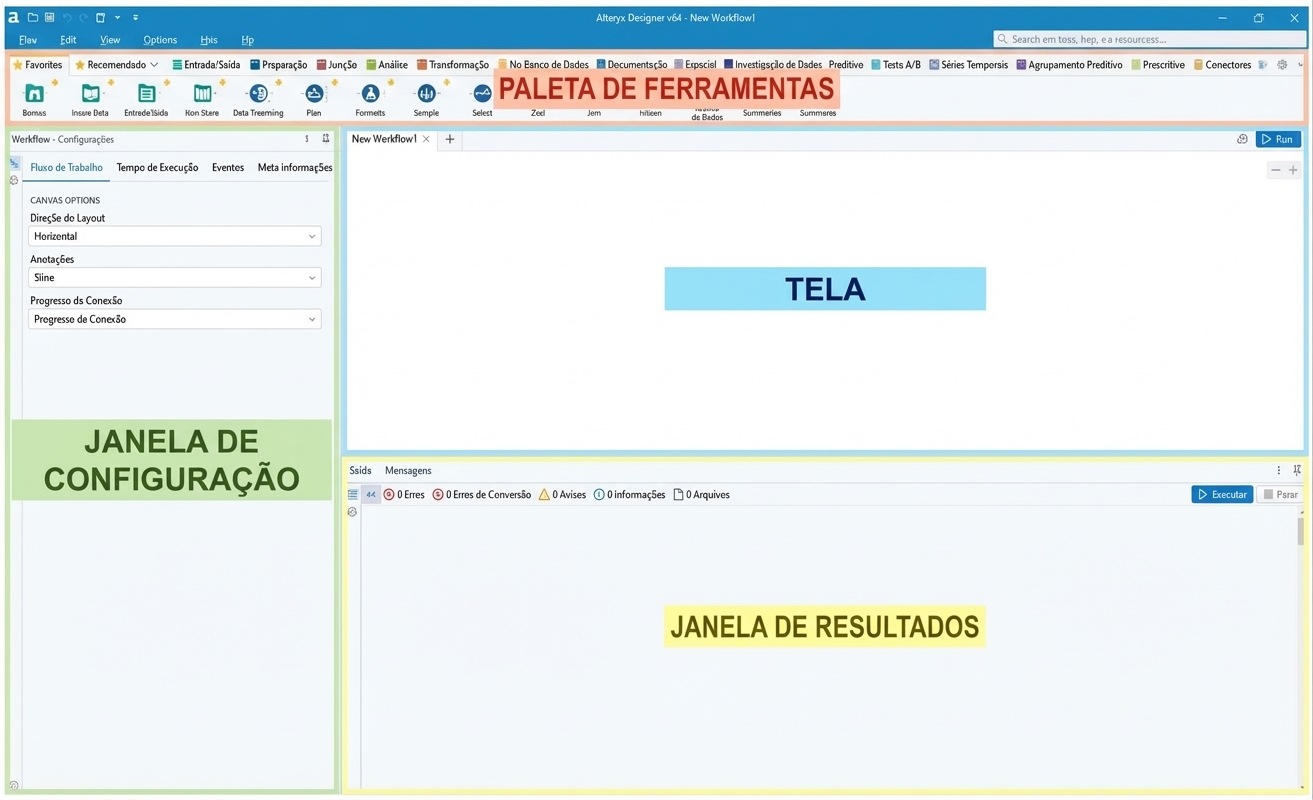Select the Bomas tool icon
1313x800 pixels.
(x=34, y=93)
